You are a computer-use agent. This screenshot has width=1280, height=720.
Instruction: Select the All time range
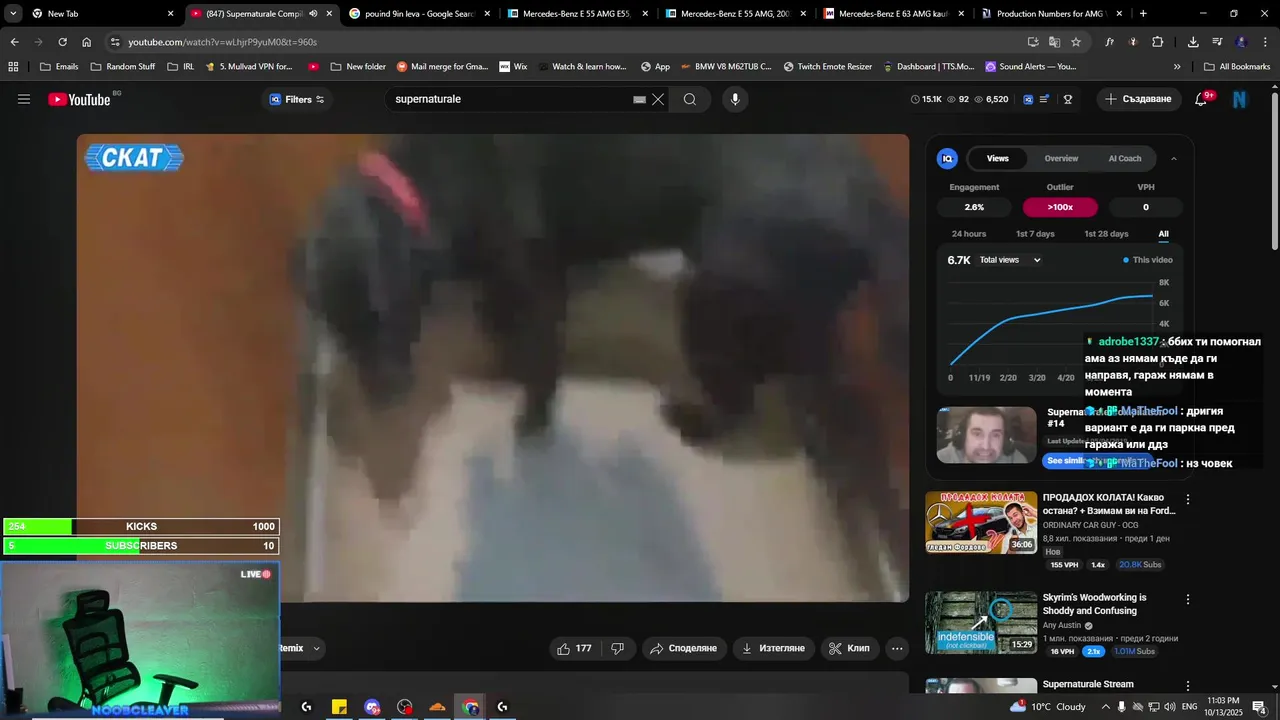point(1163,234)
